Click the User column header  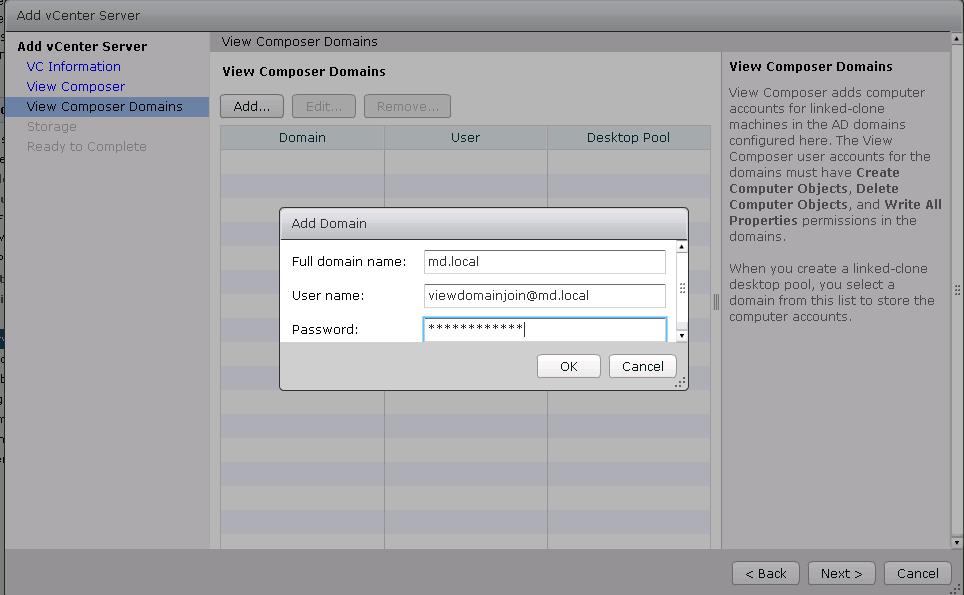click(465, 138)
